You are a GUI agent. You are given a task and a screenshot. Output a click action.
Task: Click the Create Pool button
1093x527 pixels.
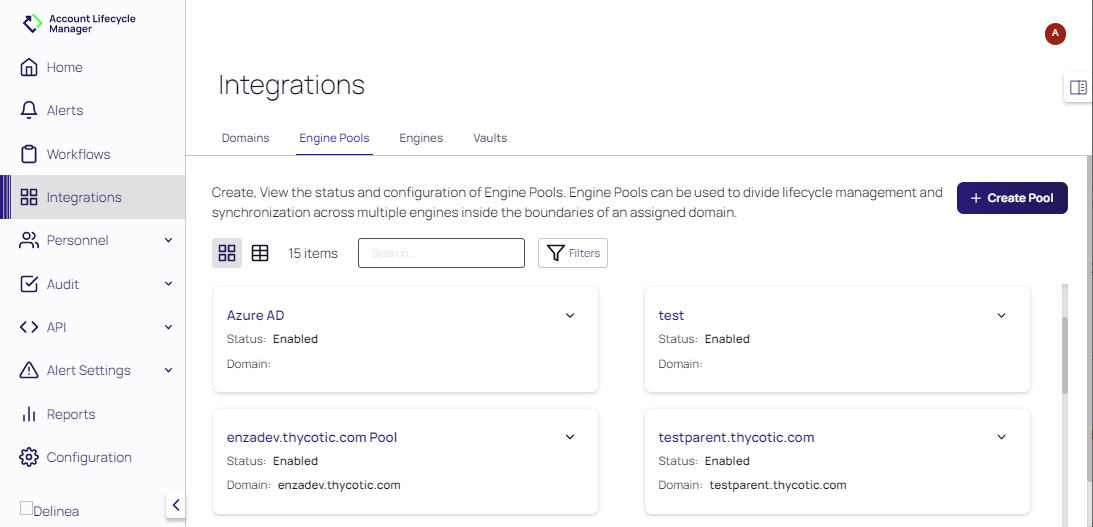1012,198
